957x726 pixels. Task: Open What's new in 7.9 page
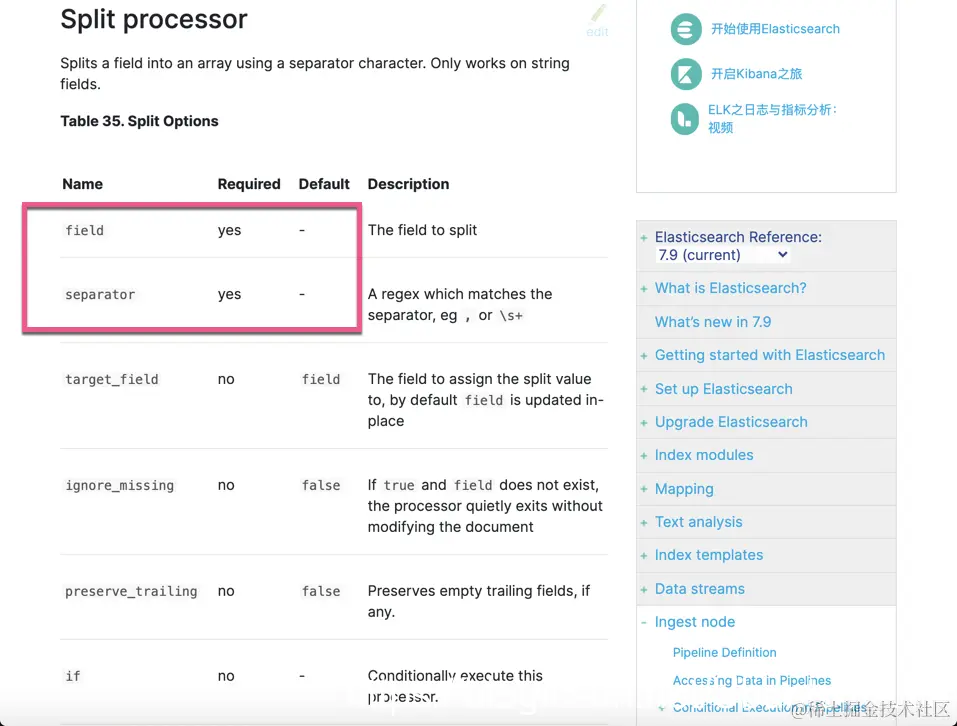713,322
